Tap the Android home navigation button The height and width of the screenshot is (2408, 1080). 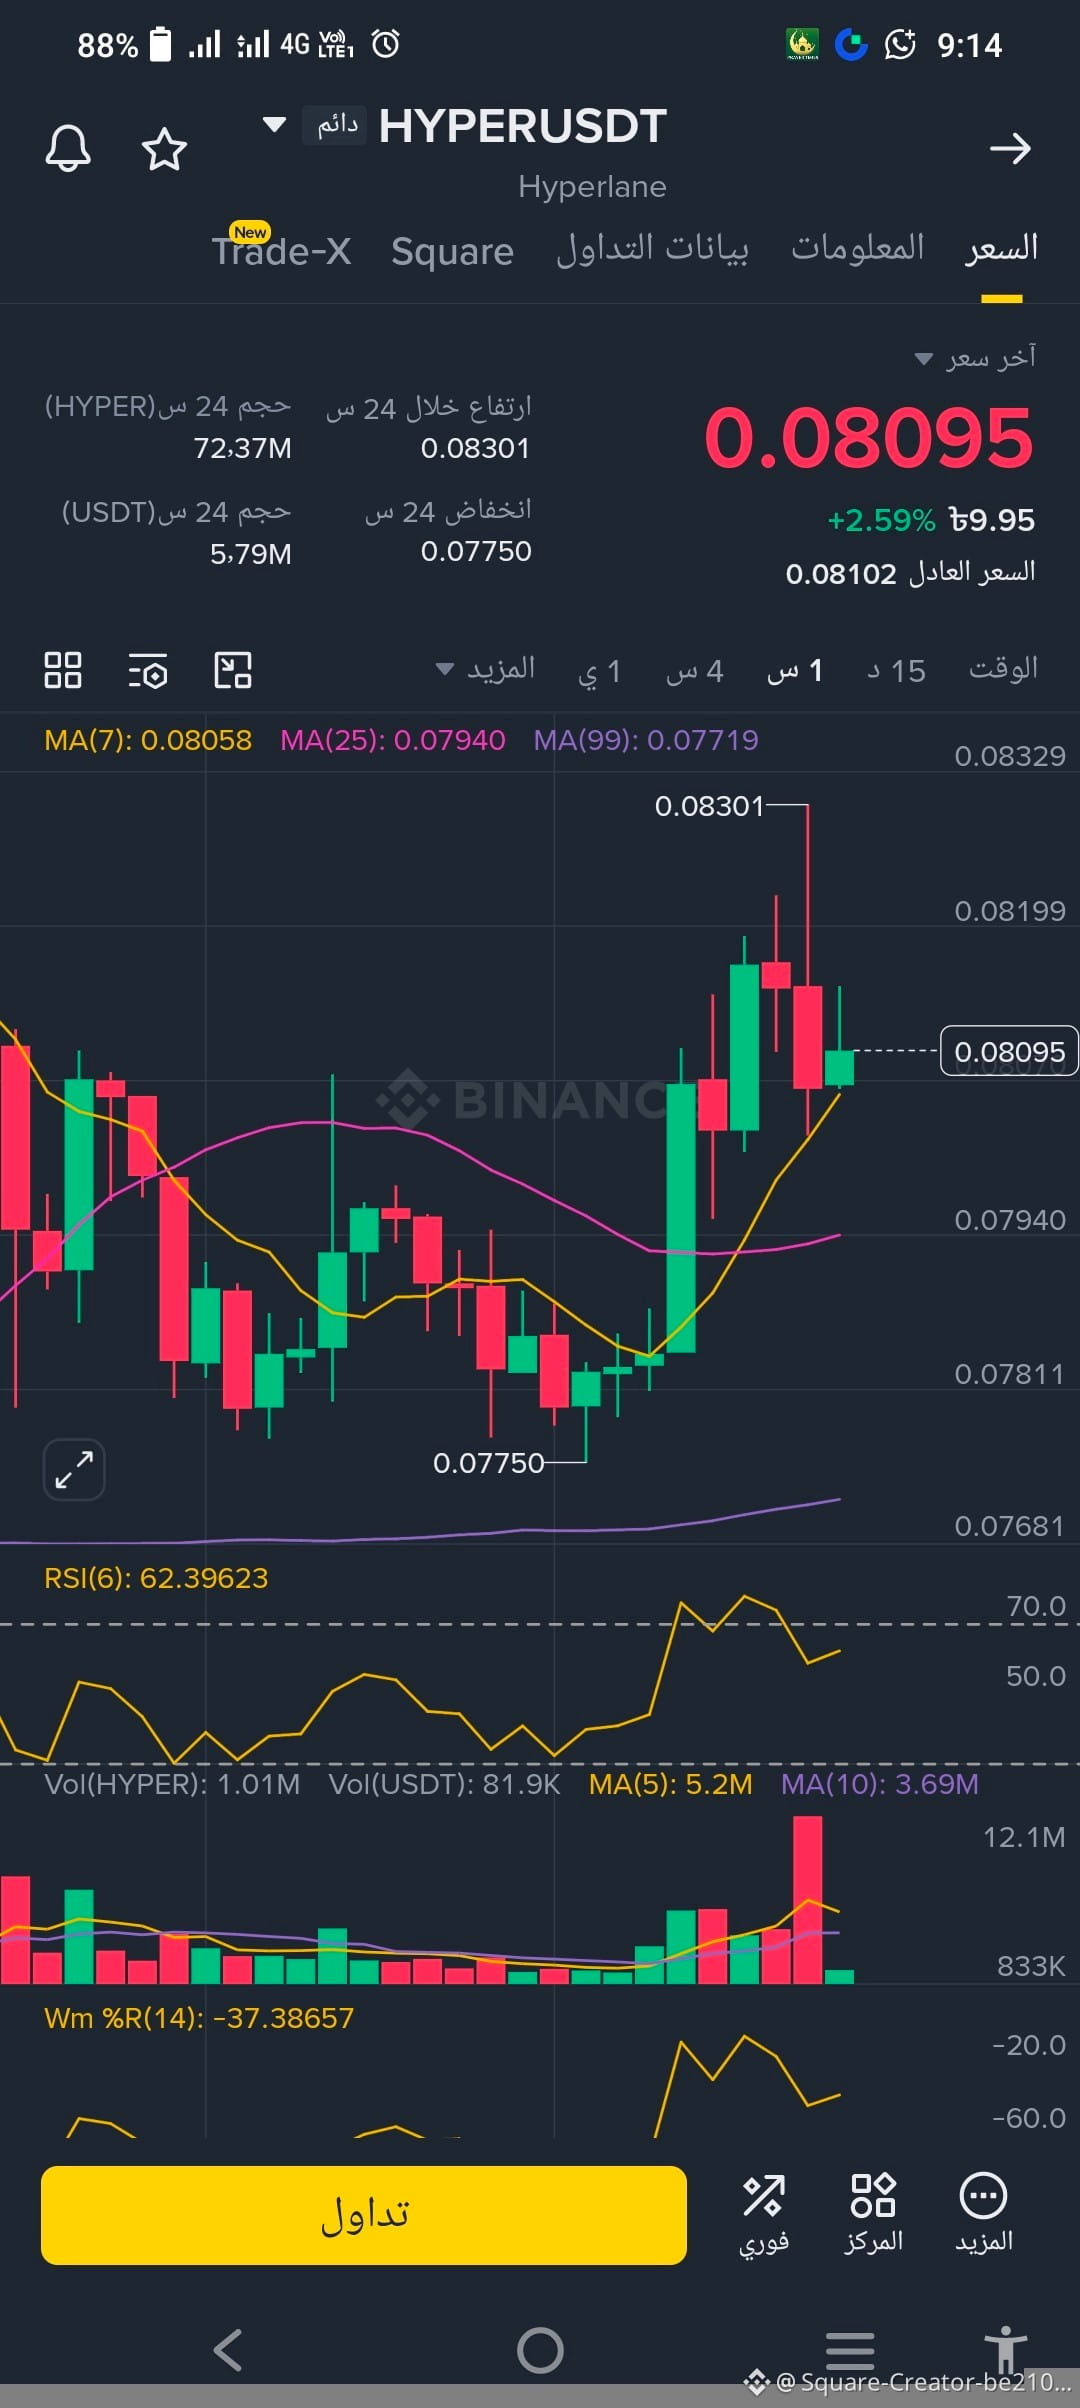coord(540,2350)
